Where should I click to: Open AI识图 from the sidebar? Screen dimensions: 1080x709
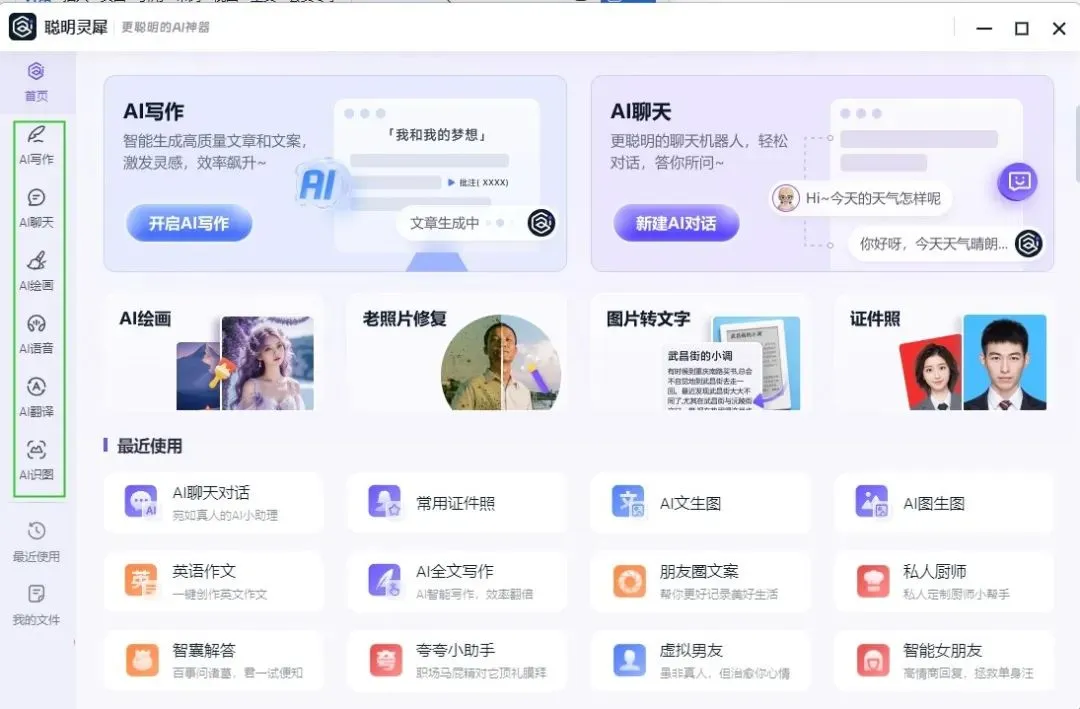coord(37,458)
